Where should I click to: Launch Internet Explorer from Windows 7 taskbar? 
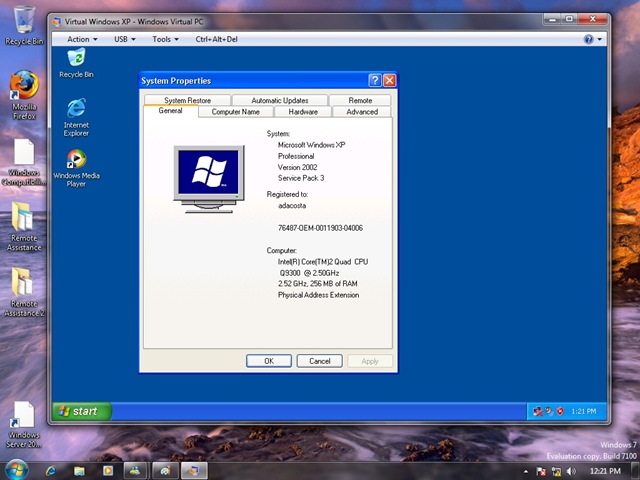point(51,471)
